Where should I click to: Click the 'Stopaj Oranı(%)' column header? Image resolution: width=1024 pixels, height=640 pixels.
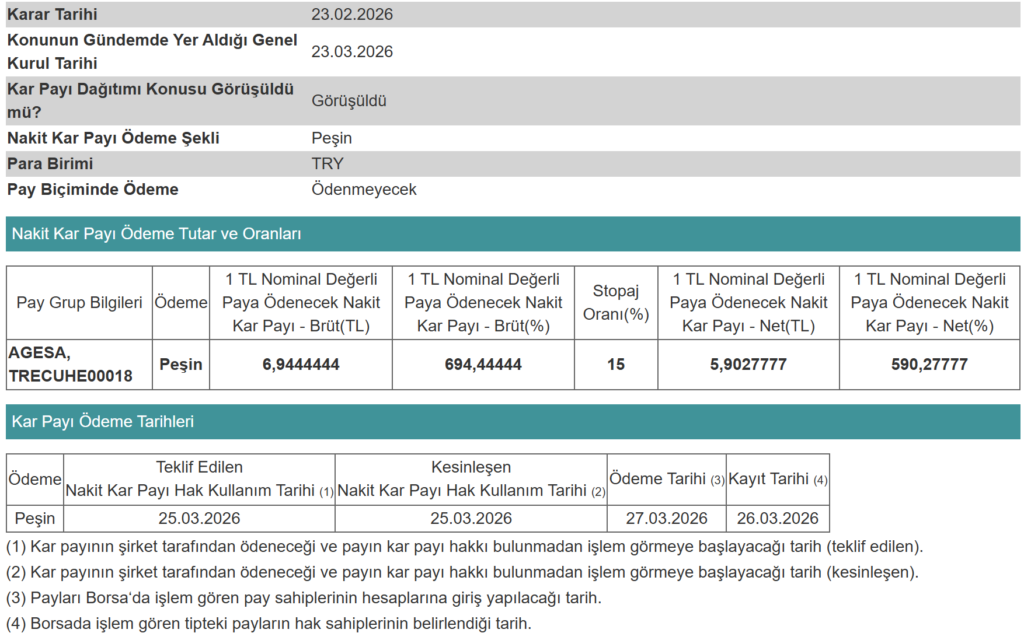tap(615, 302)
